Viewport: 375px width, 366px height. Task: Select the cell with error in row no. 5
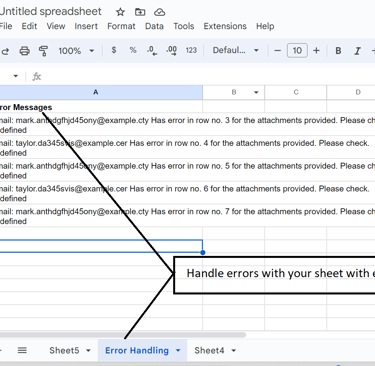pyautogui.click(x=101, y=170)
